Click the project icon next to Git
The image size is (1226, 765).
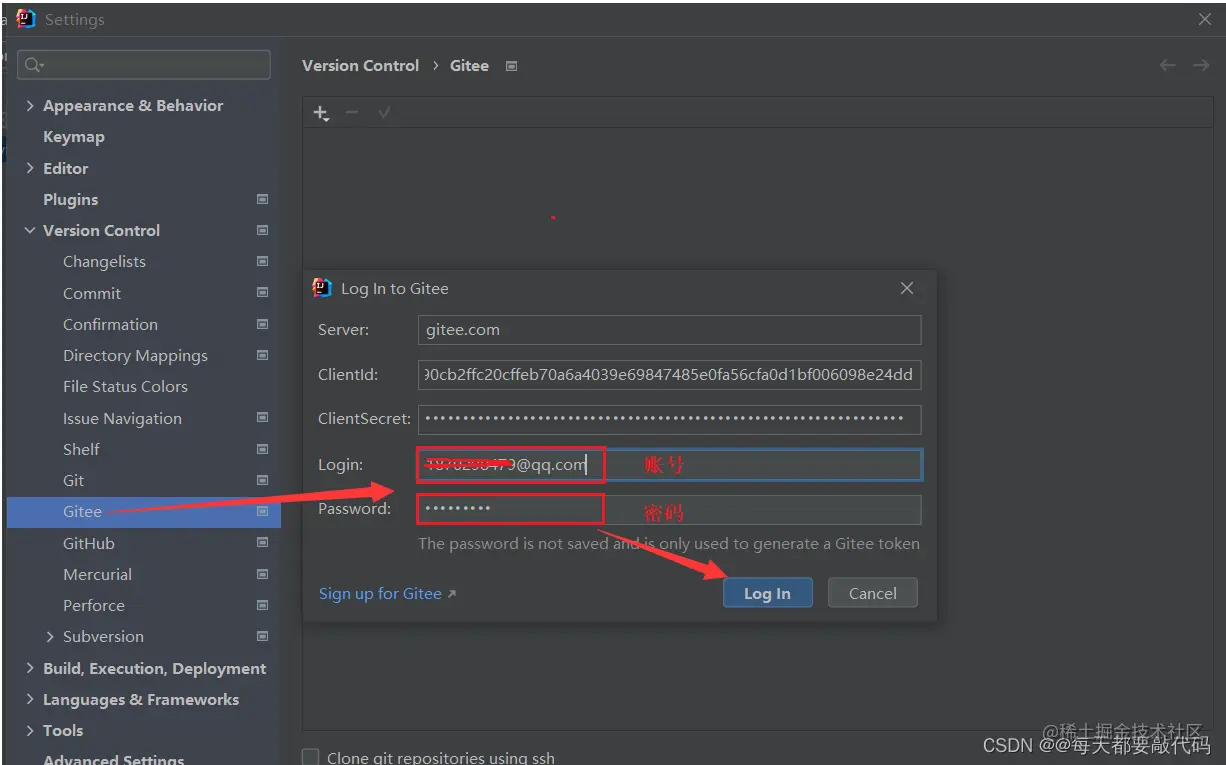tap(262, 480)
